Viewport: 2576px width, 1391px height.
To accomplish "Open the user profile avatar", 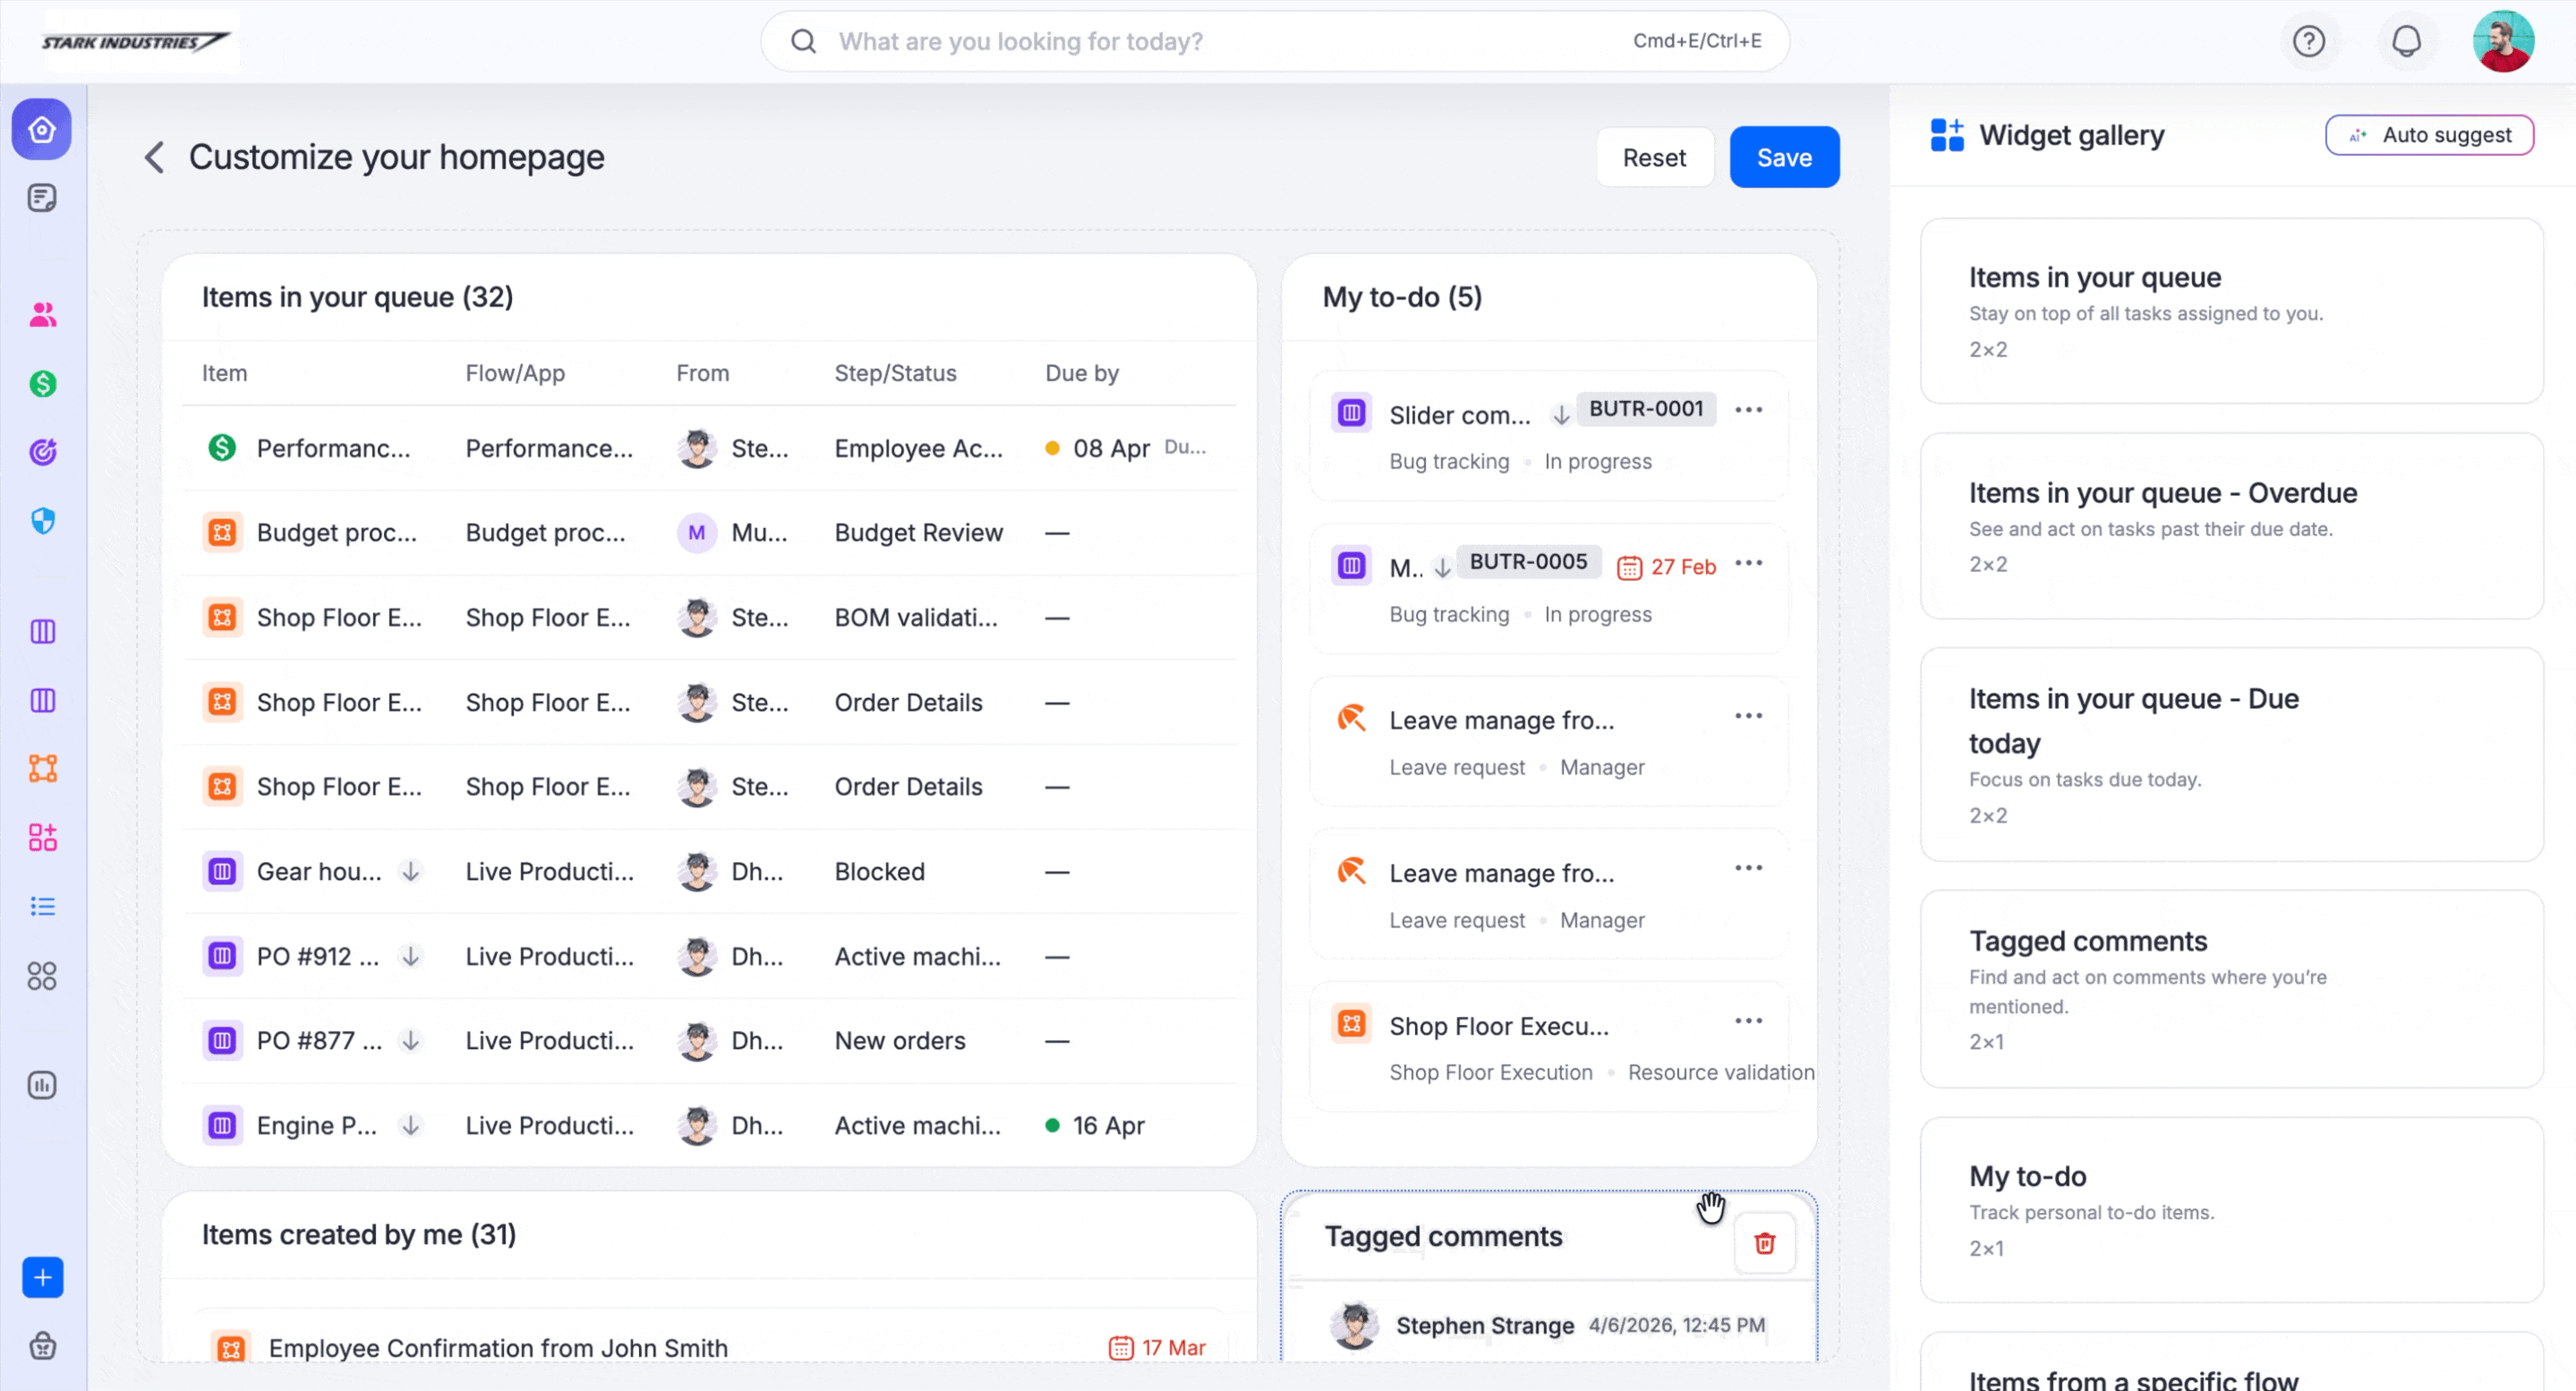I will point(2502,41).
